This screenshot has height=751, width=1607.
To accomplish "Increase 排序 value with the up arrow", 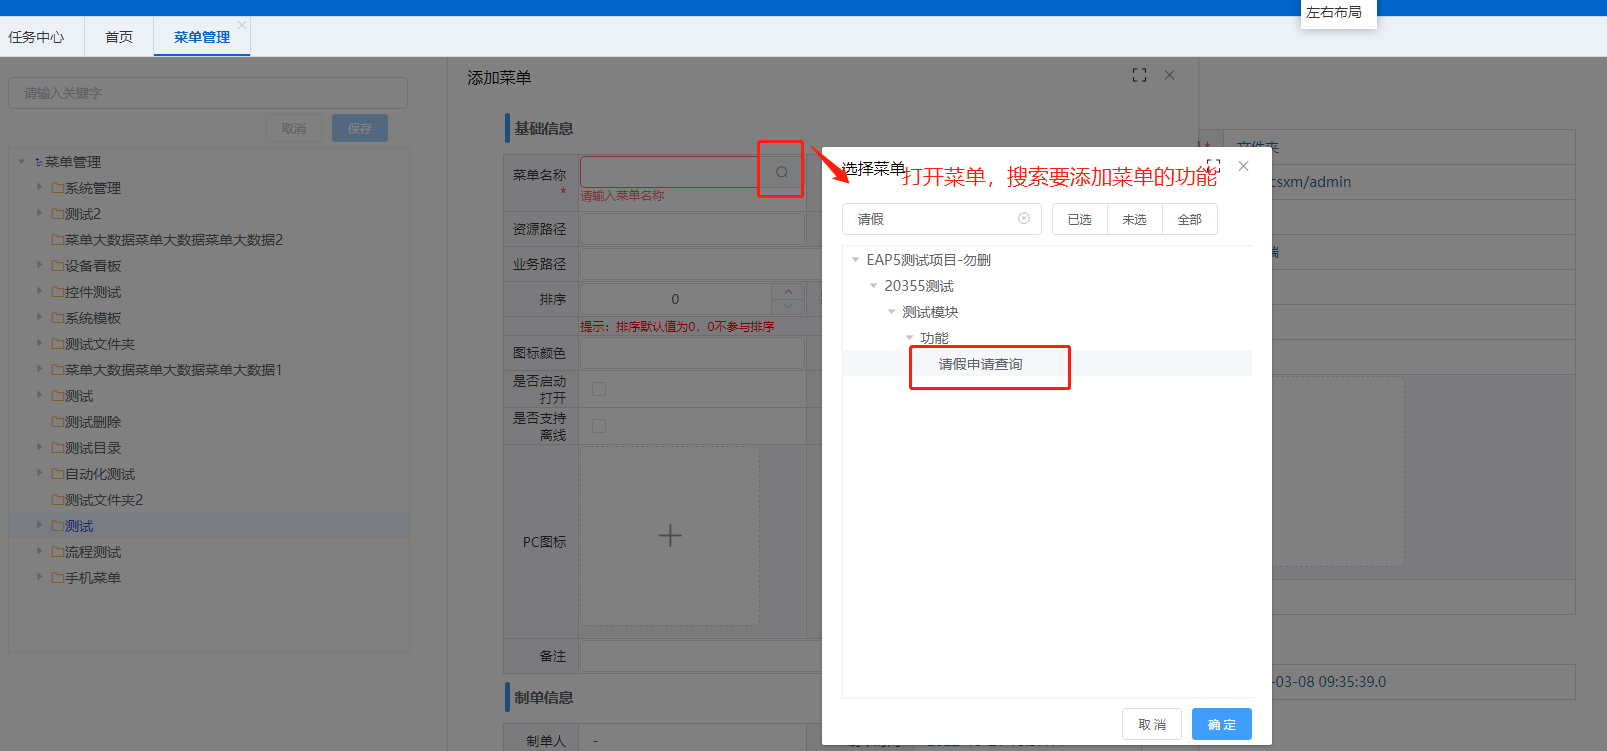I will point(788,292).
